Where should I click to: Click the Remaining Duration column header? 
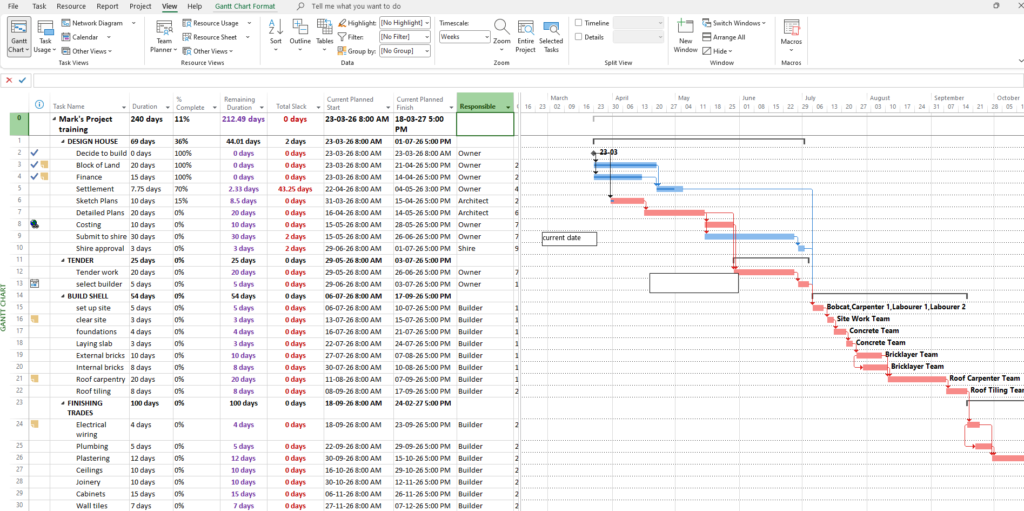[x=242, y=103]
